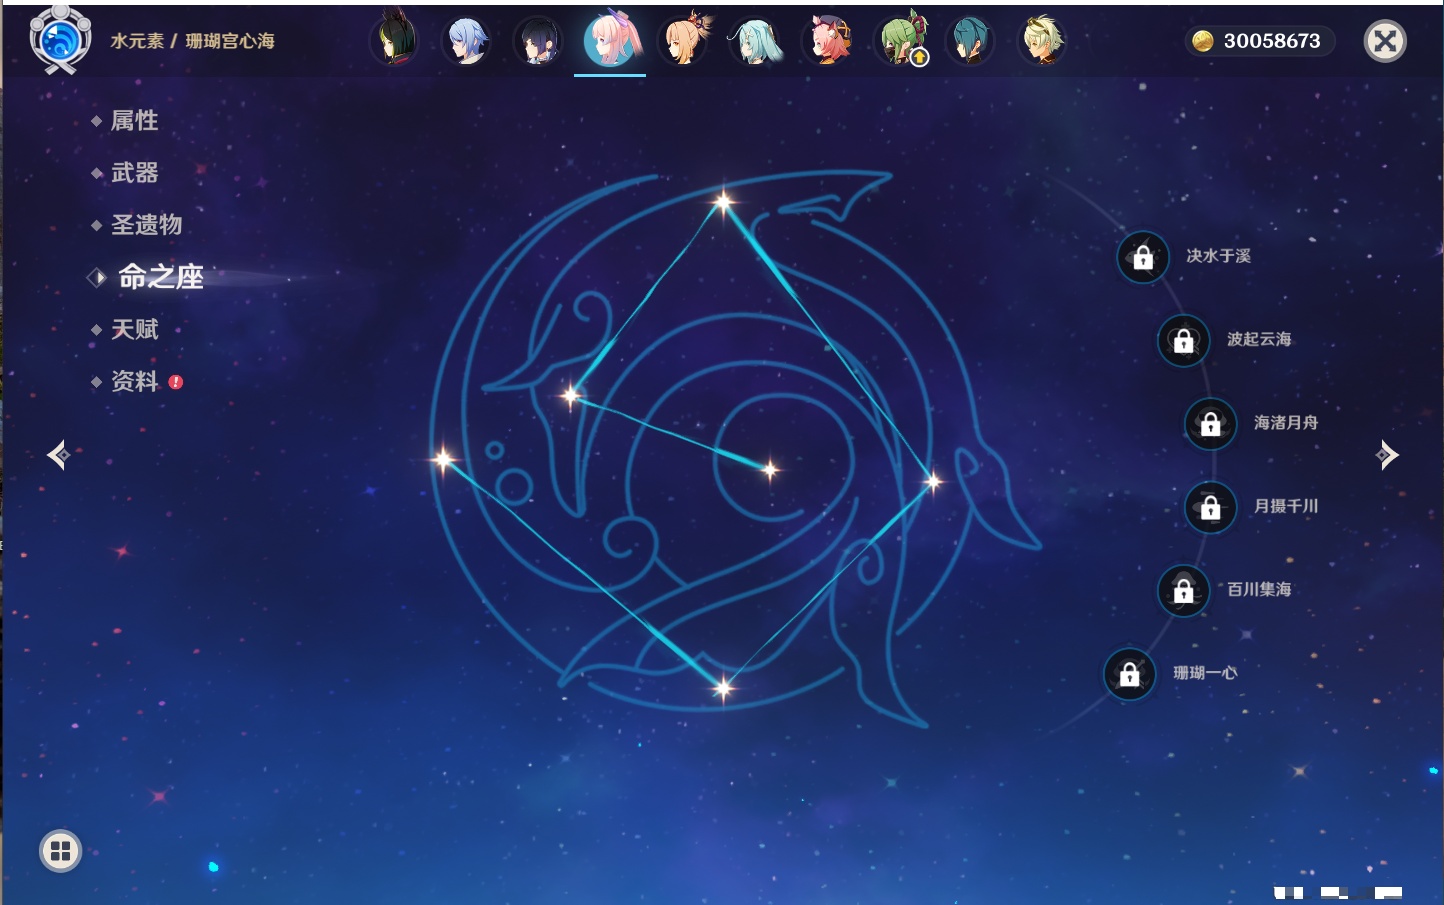This screenshot has height=905, width=1444.
Task: Select the star inside the central spiral
Action: (x=770, y=469)
